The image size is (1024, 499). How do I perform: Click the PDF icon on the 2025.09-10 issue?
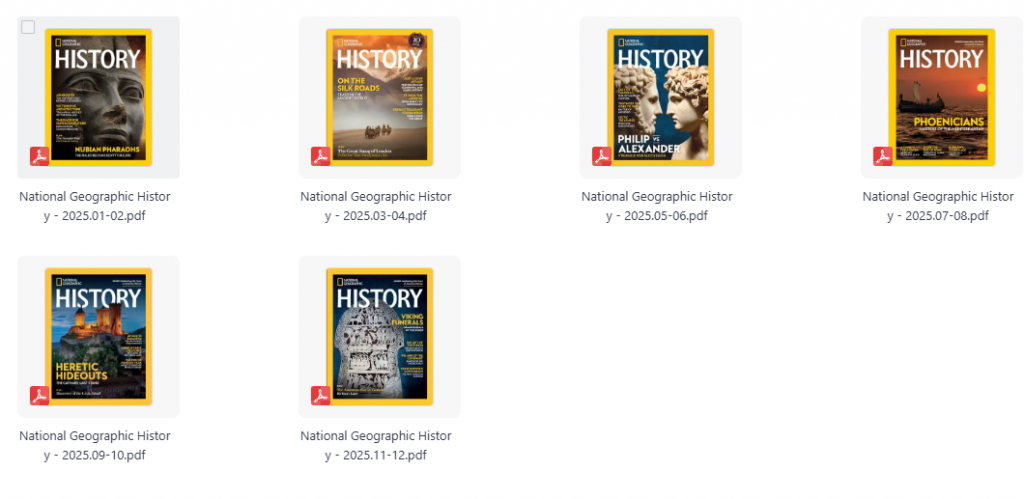(39, 396)
